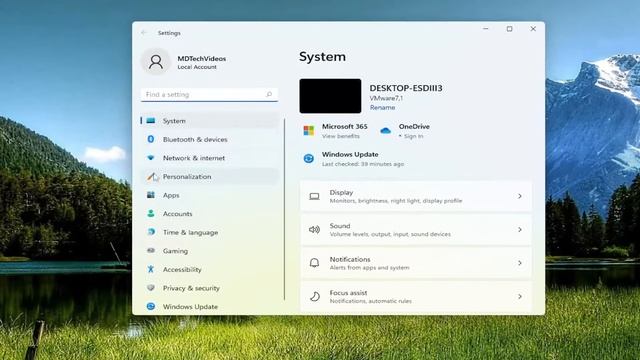
Task: Open Bluetooth & devices label
Action: coord(195,139)
